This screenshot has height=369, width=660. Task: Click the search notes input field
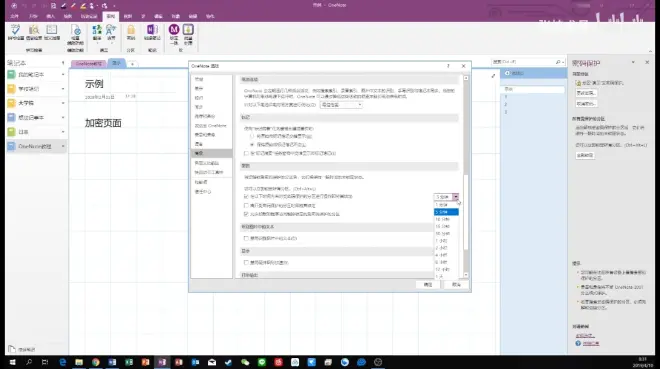[x=523, y=62]
